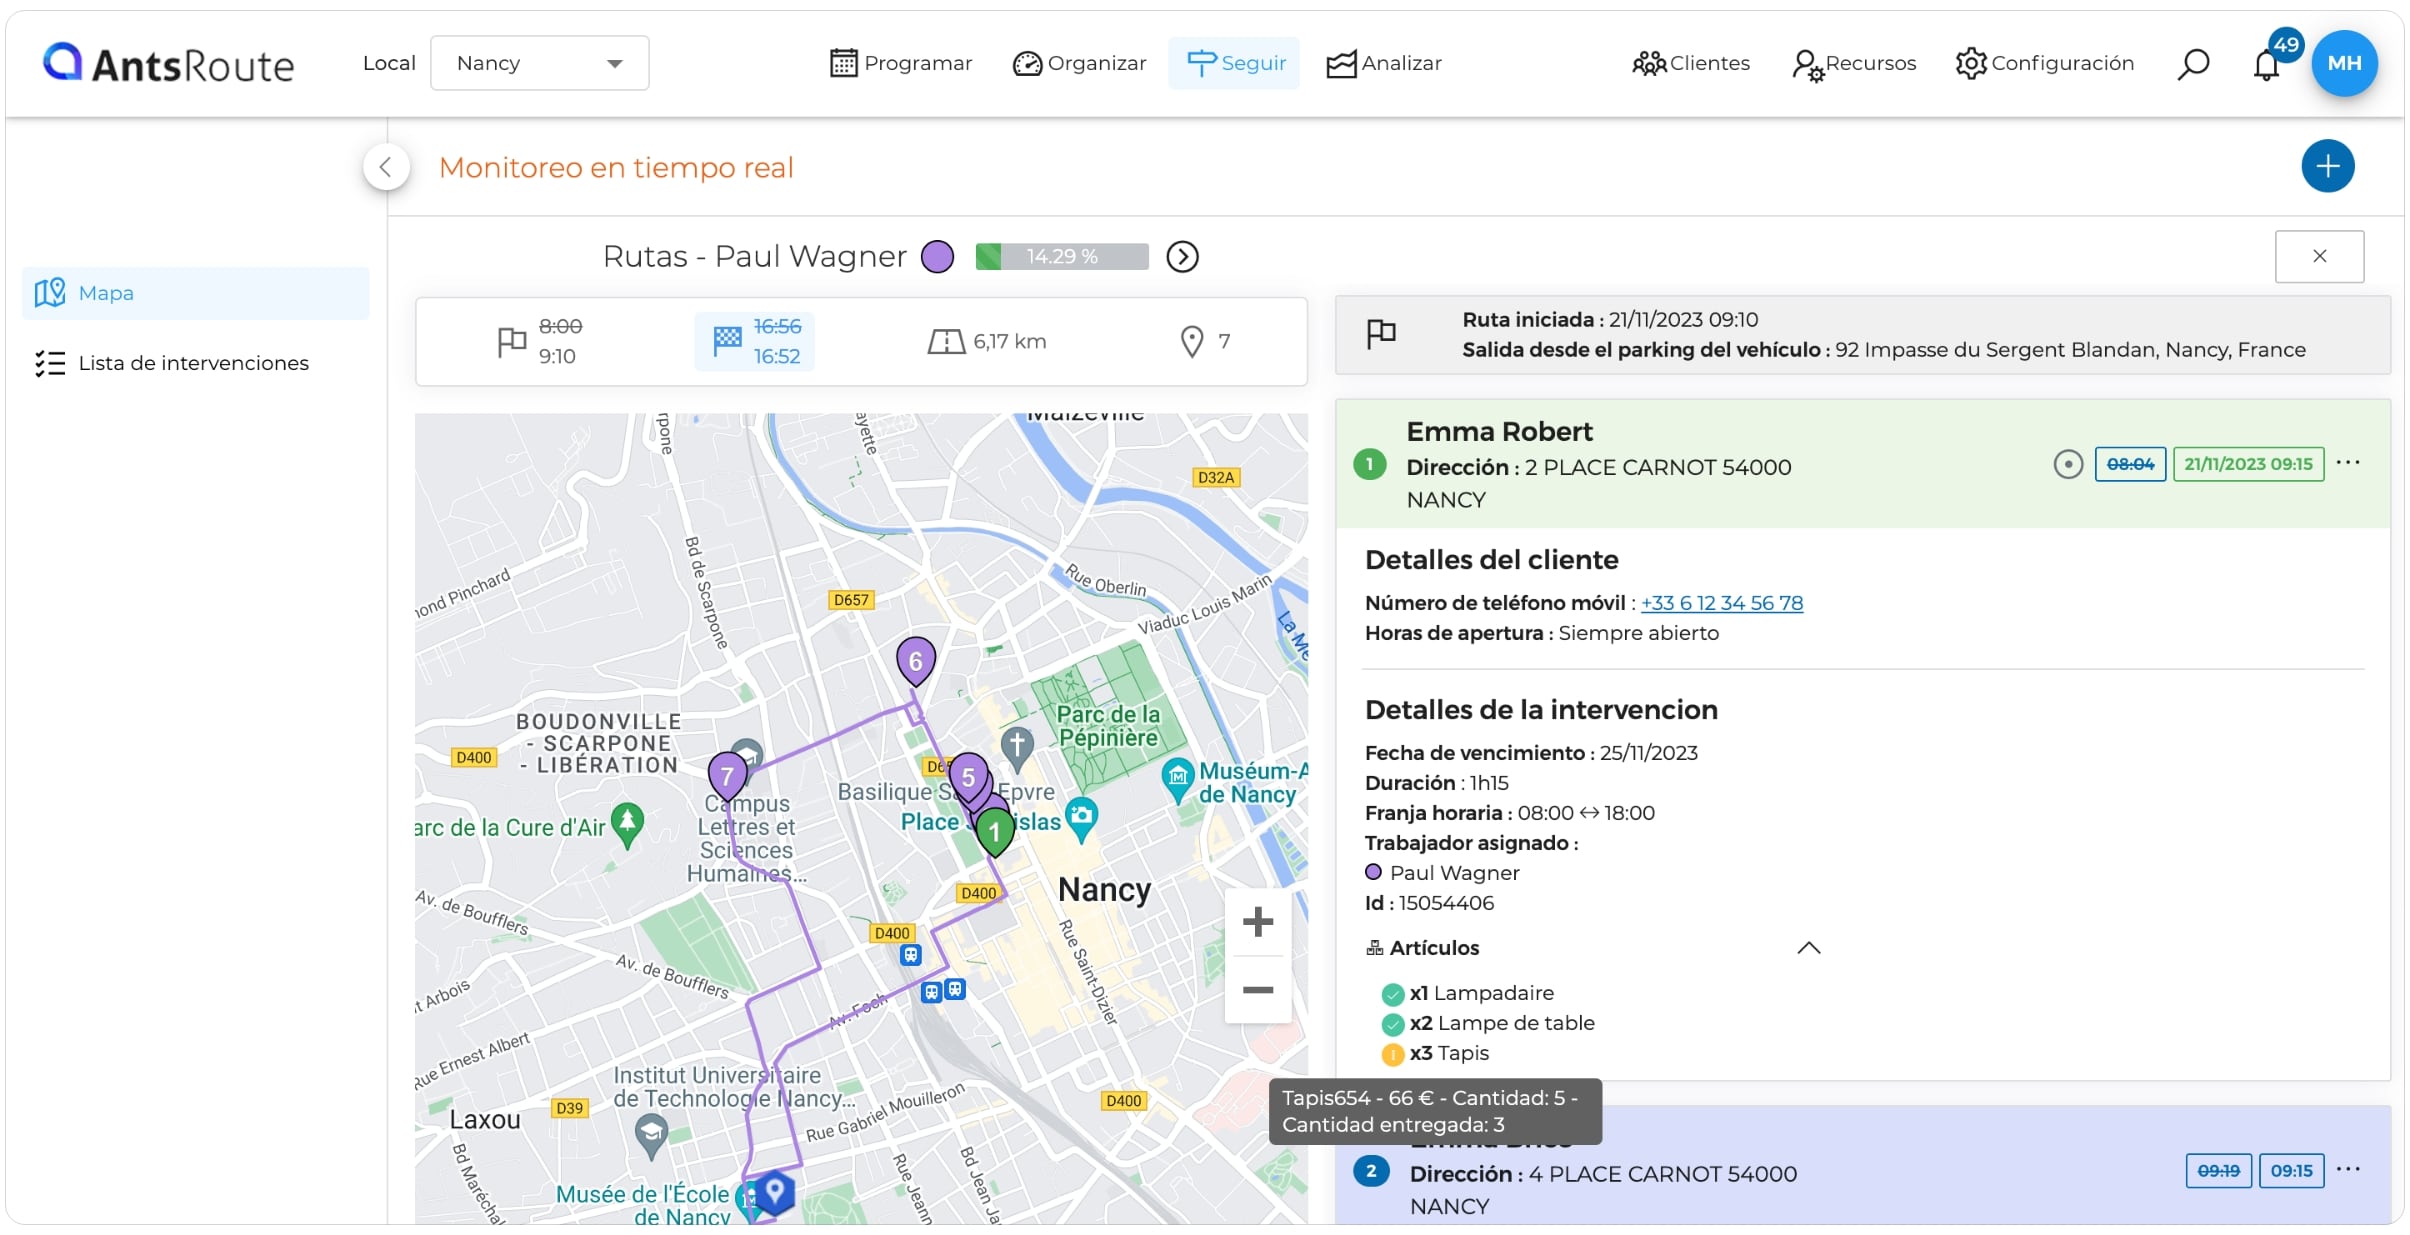
Task: Go to the Seguir tab
Action: [x=1235, y=63]
